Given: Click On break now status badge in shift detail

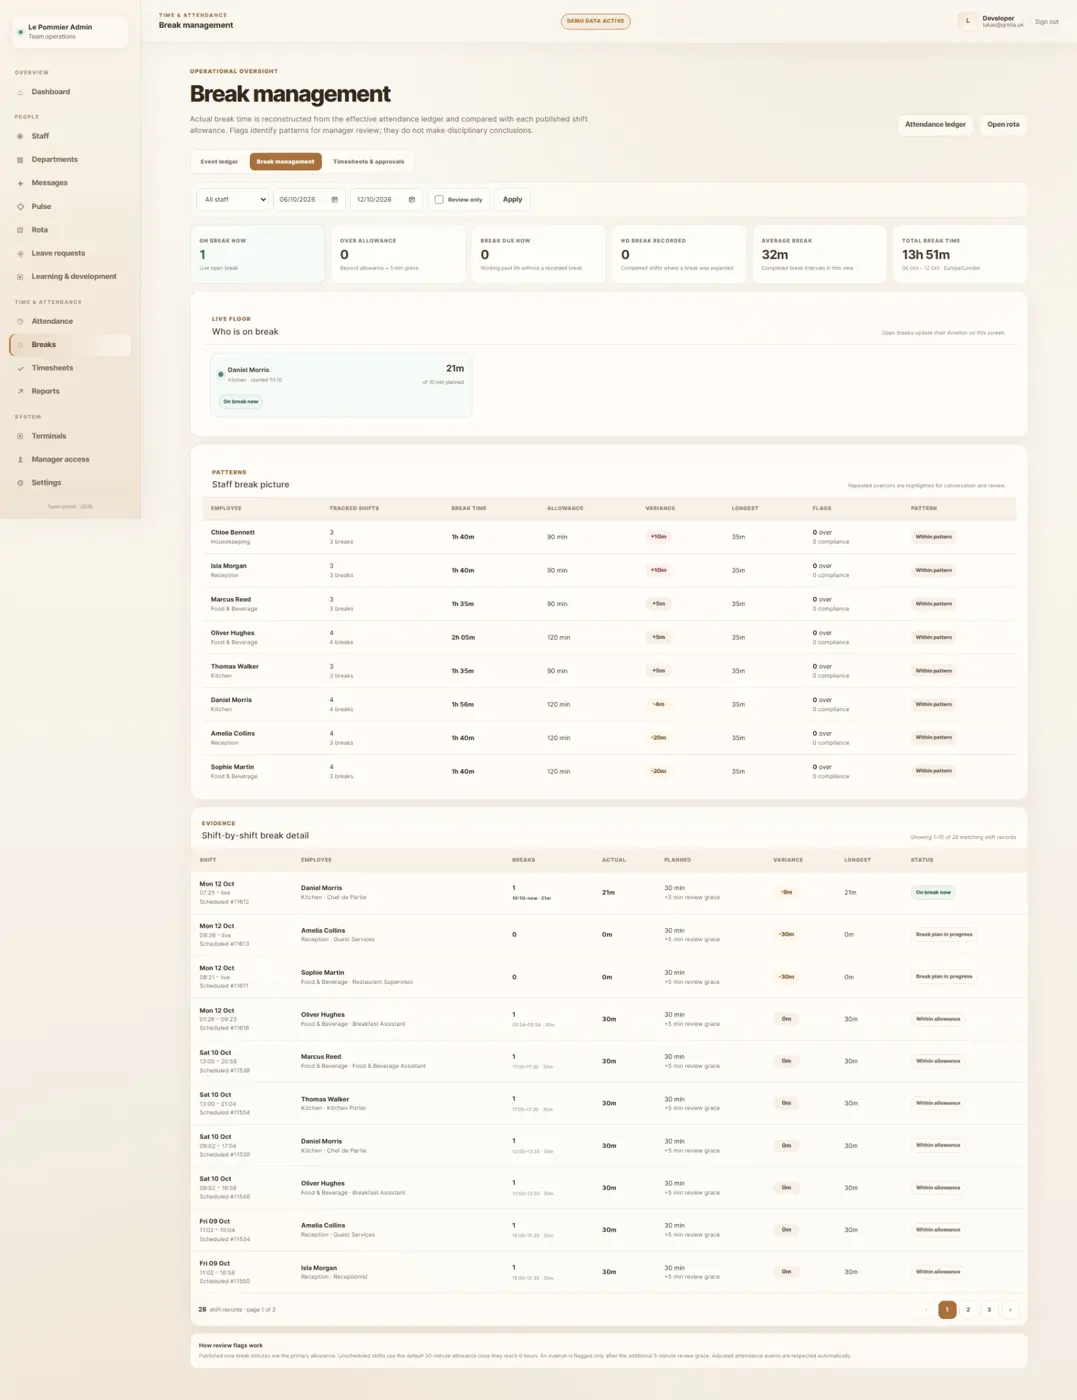Looking at the screenshot, I should point(932,893).
